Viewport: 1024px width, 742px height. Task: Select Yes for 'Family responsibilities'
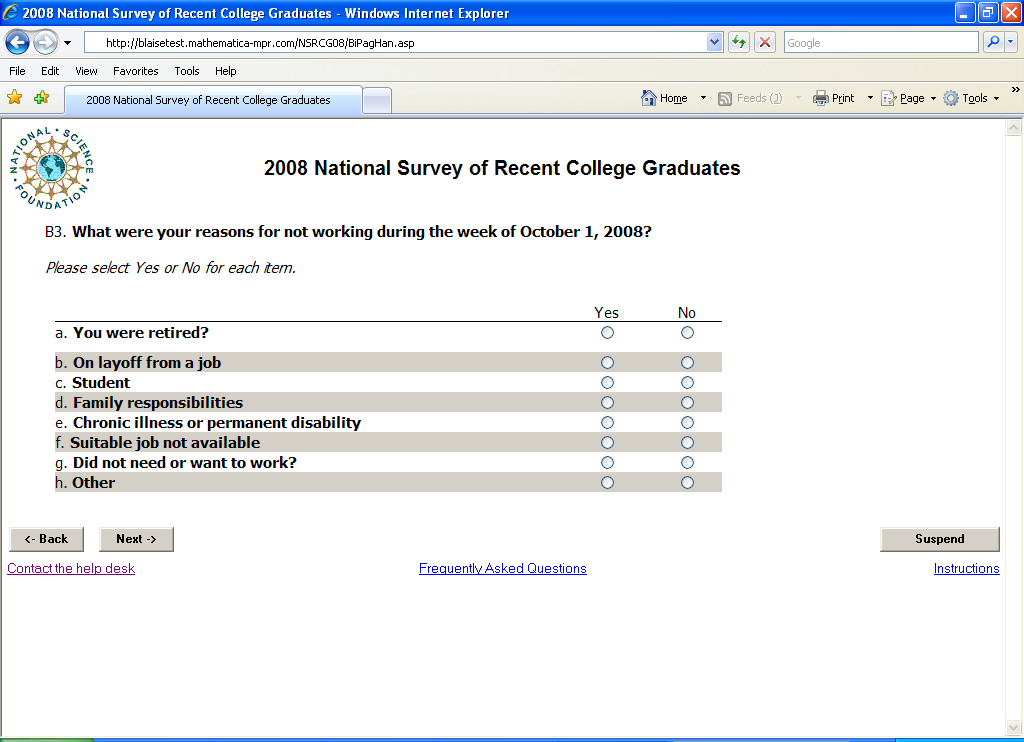[607, 403]
